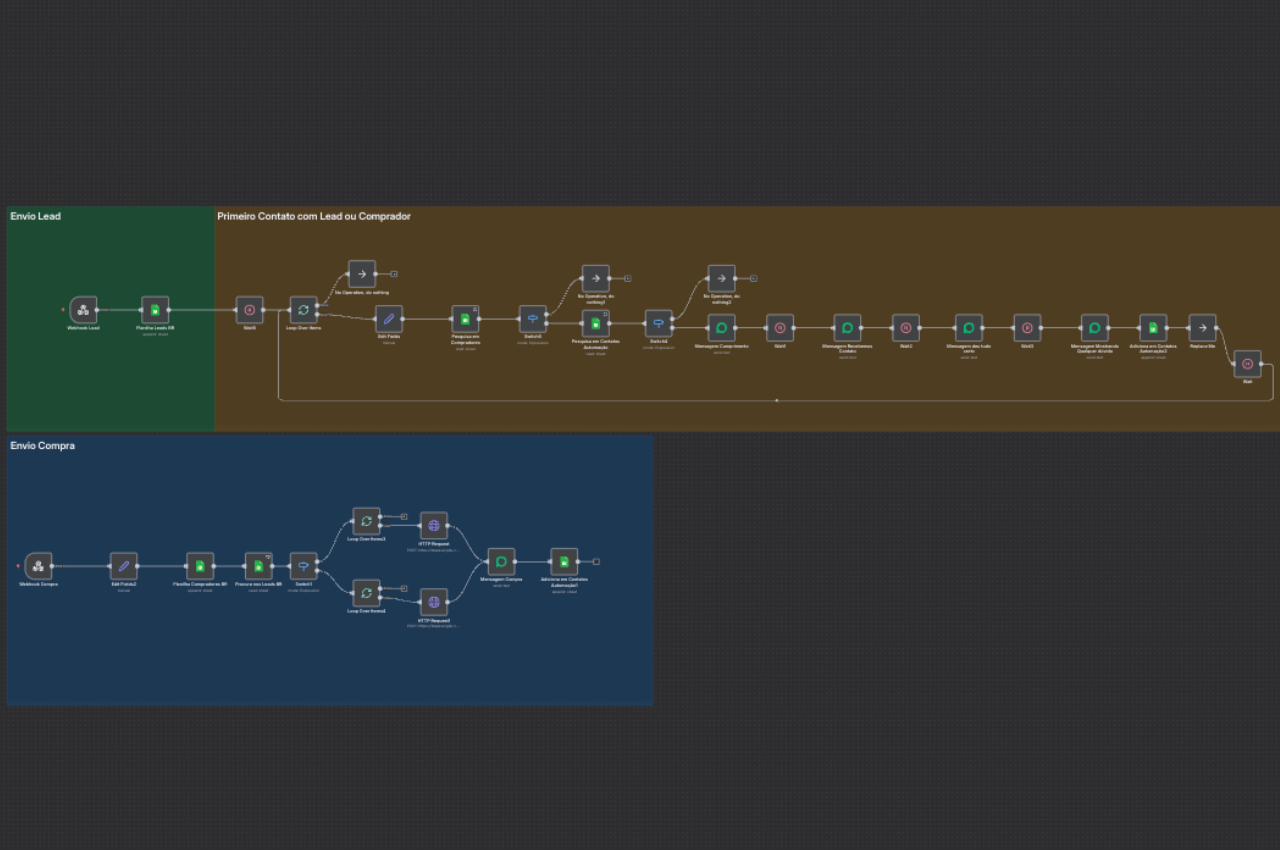The height and width of the screenshot is (850, 1280).
Task: Select the Envio Compra sticky note title
Action: (43, 445)
